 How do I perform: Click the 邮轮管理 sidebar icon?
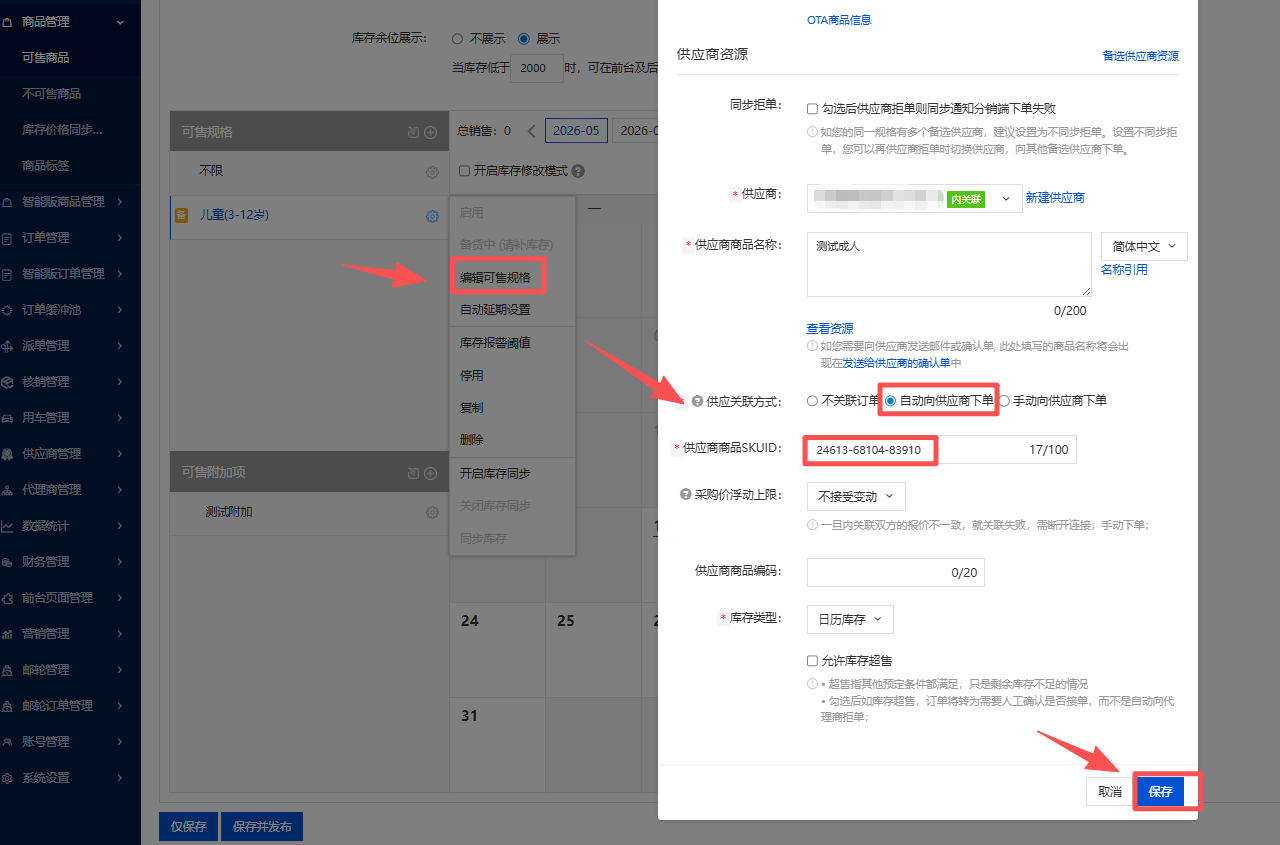tap(8, 670)
